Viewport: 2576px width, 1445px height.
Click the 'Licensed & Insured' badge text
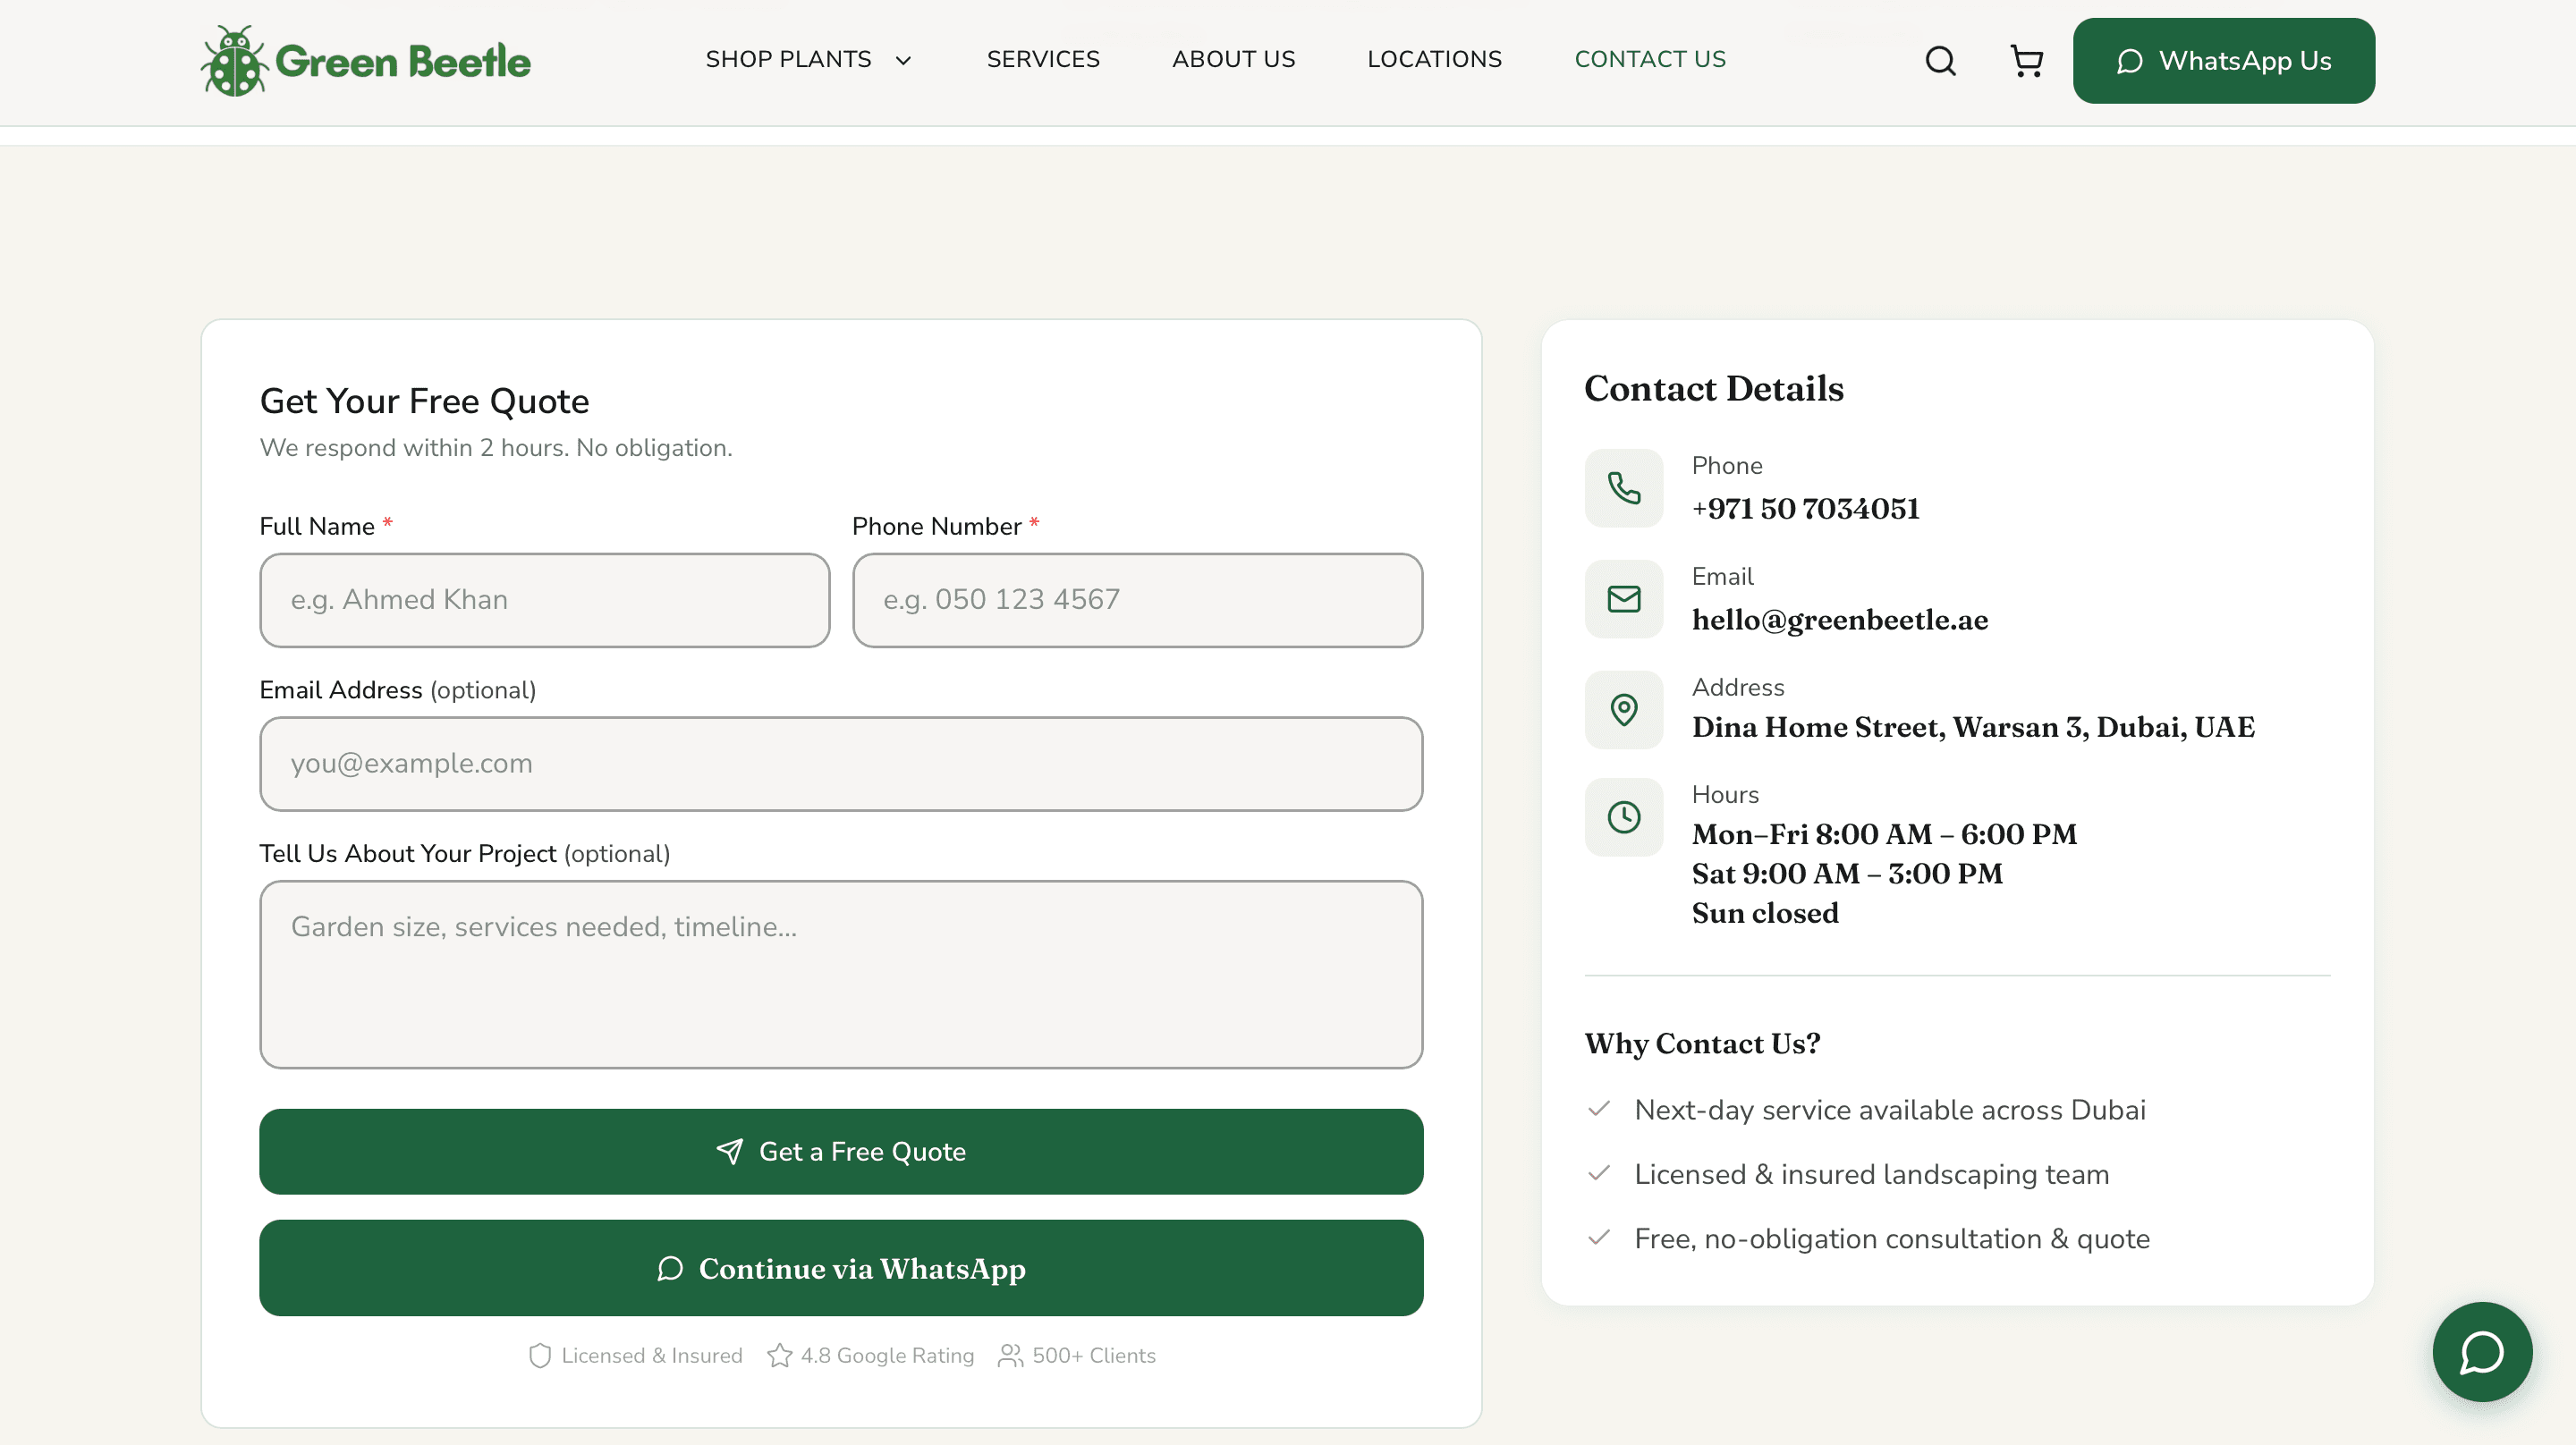pos(652,1356)
